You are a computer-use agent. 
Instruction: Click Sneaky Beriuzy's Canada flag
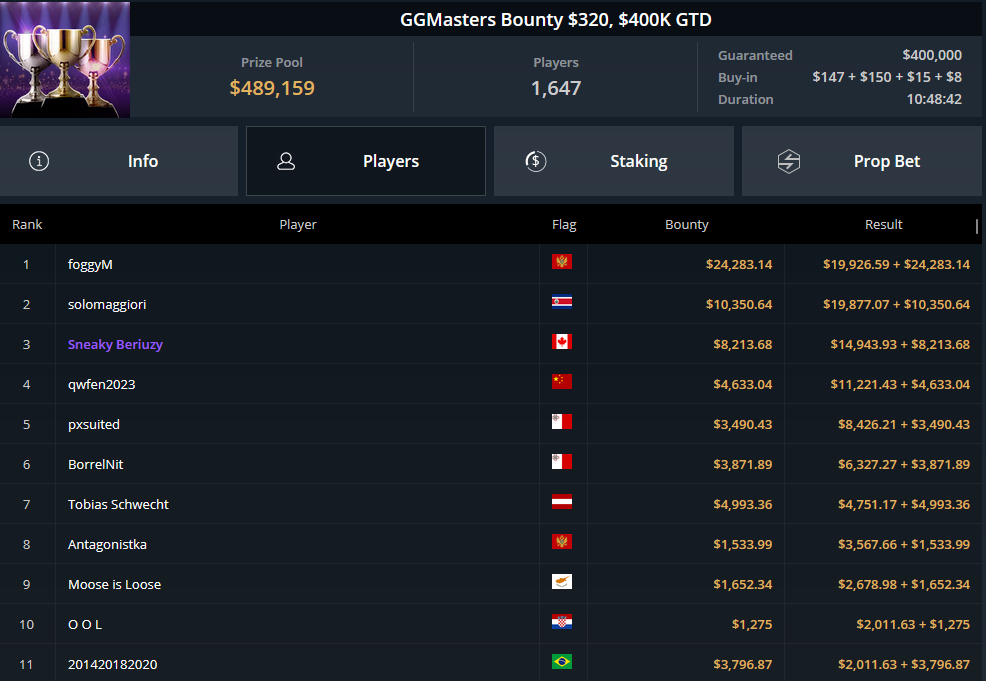coord(562,341)
